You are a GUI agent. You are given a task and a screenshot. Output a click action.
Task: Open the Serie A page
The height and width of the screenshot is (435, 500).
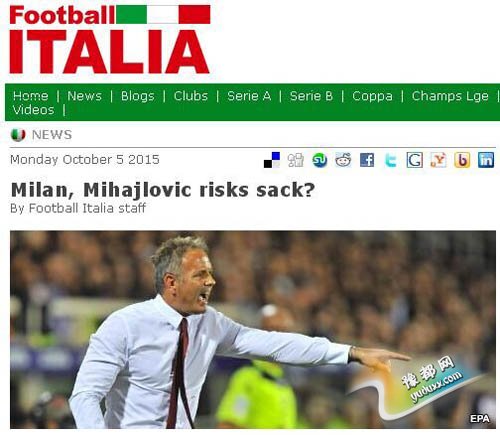coord(249,96)
